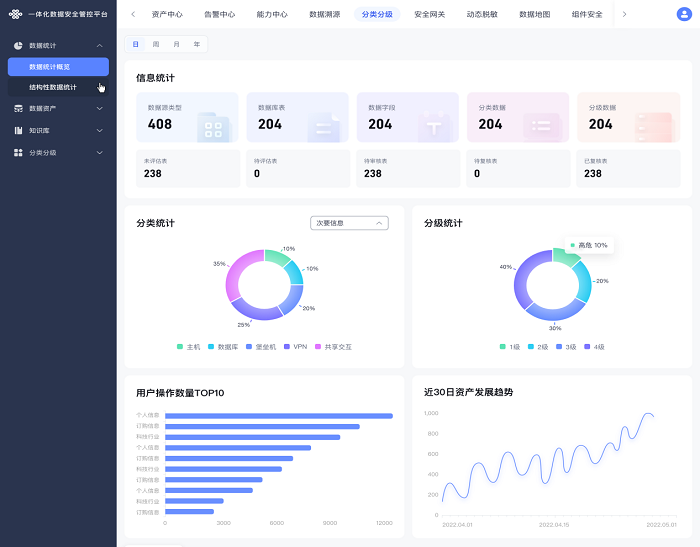Collapse the 数据统计 sidebar section

tap(100, 46)
